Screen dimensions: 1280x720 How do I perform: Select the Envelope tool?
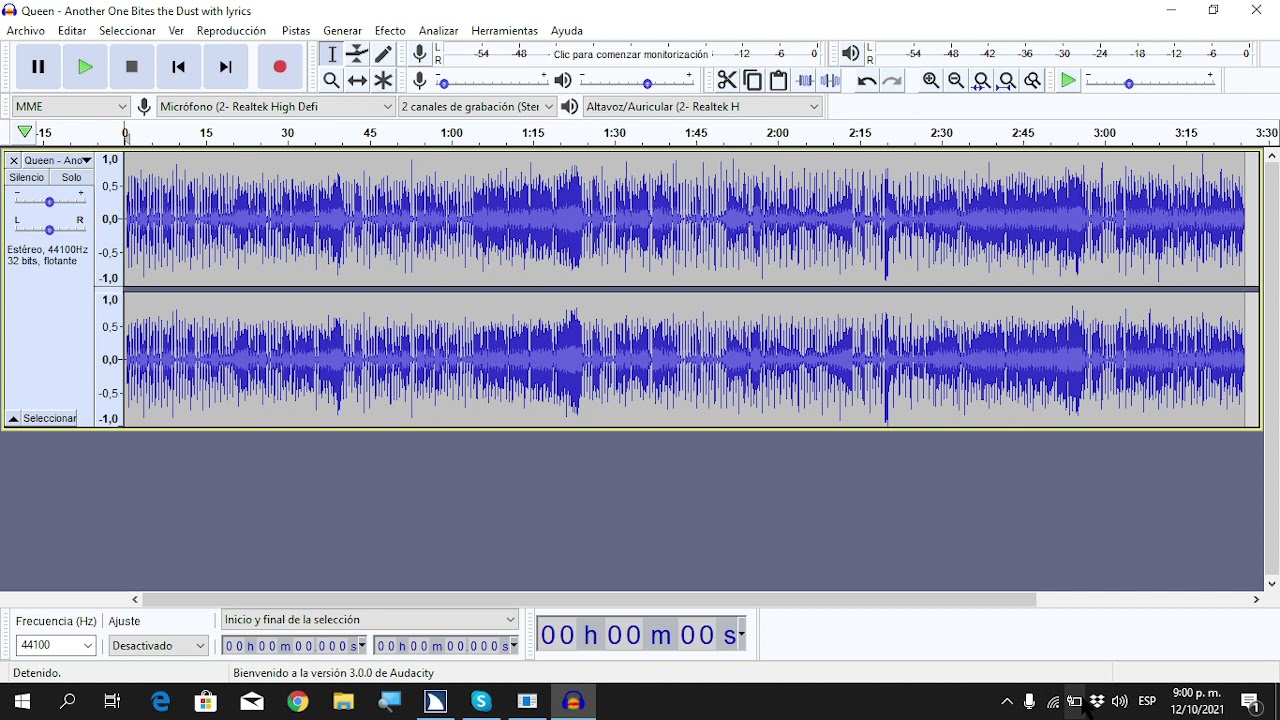(357, 54)
